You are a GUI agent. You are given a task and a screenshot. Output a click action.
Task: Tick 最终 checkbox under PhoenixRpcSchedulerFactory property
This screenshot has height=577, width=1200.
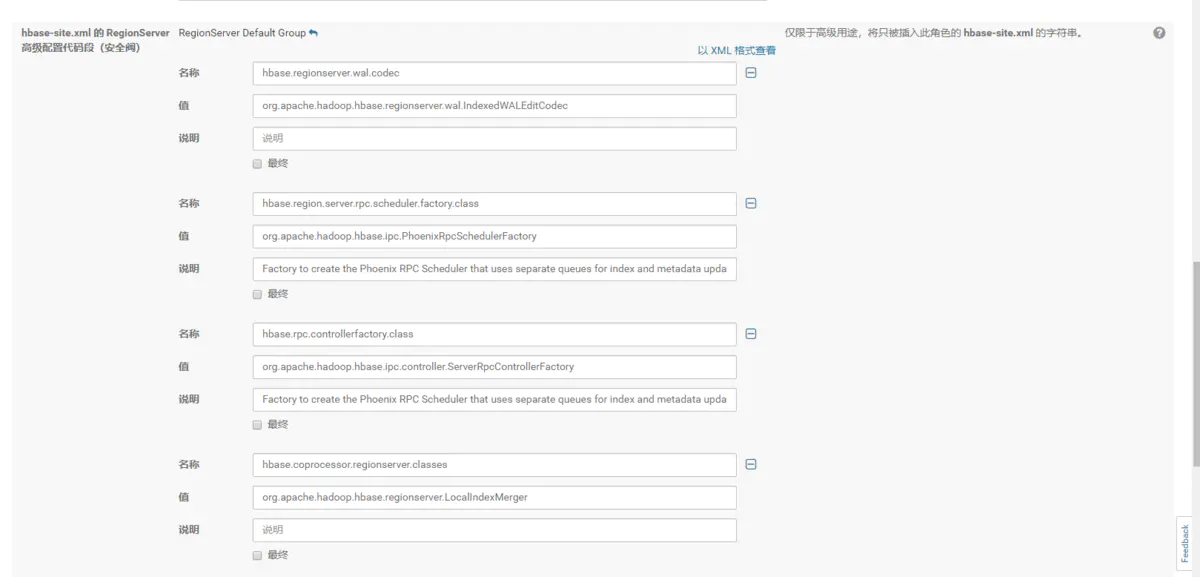click(x=257, y=294)
